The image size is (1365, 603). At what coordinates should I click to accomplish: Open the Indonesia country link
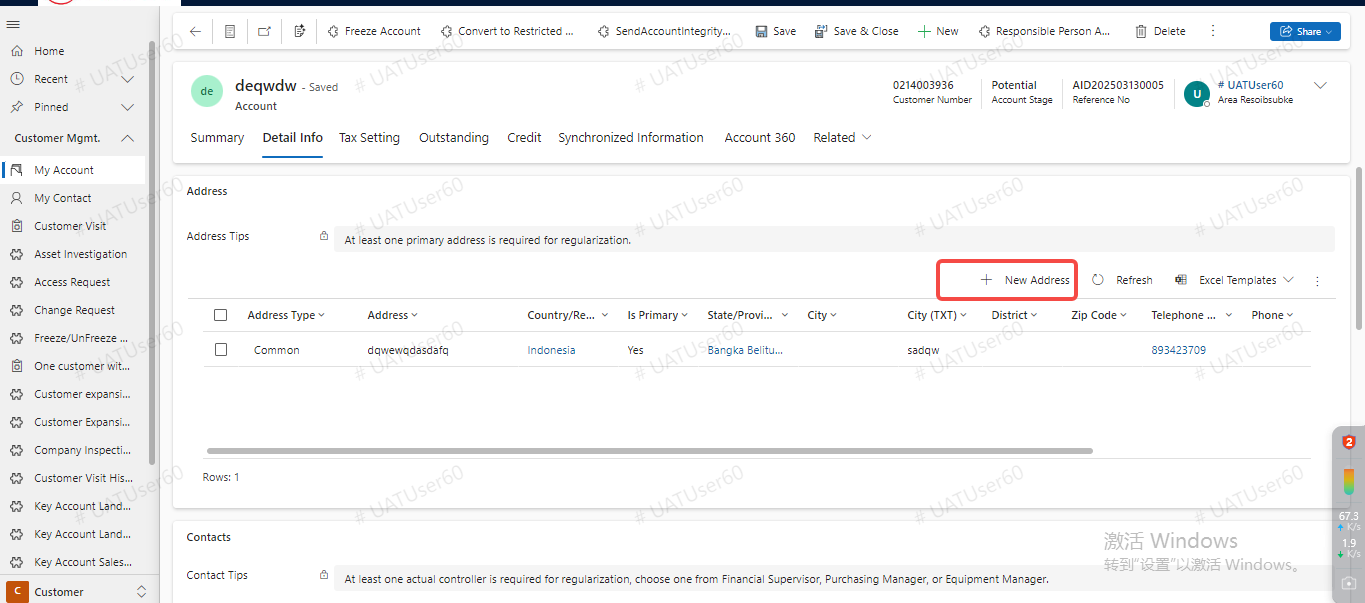551,350
